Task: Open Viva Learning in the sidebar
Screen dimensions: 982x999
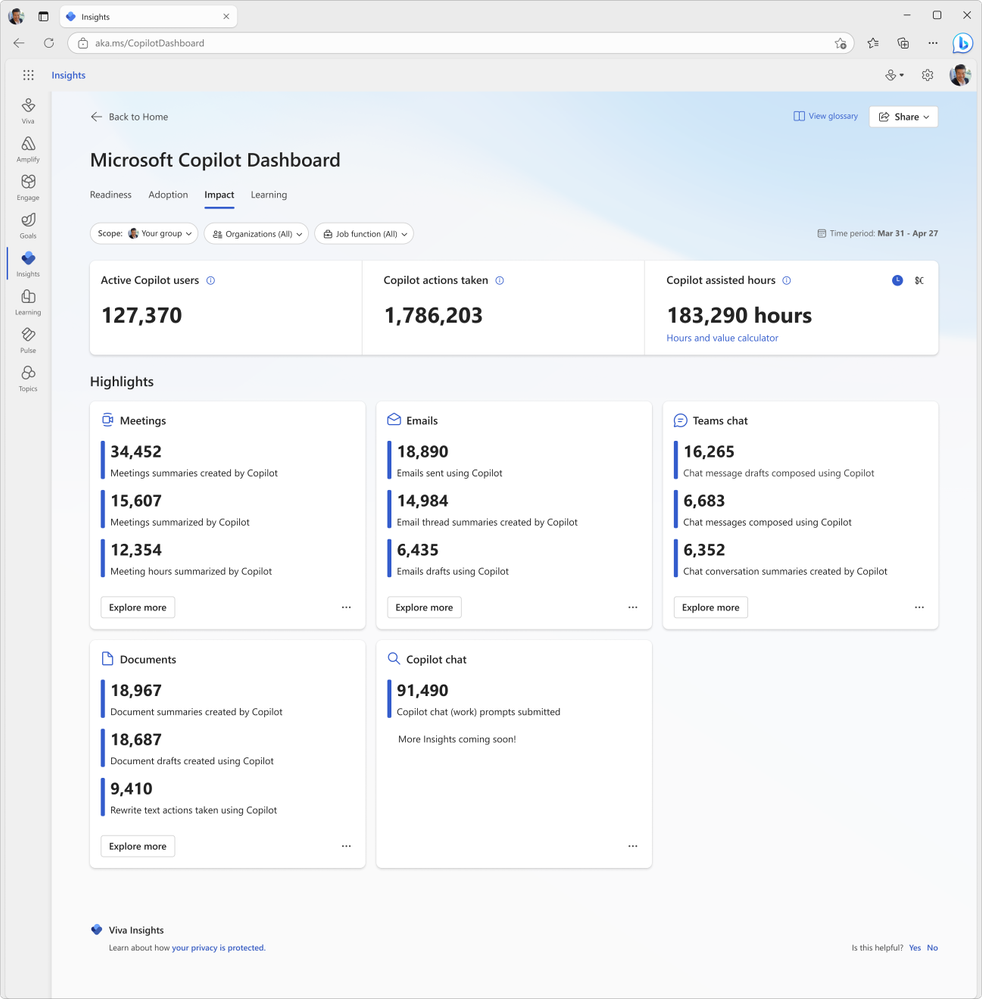Action: 28,302
